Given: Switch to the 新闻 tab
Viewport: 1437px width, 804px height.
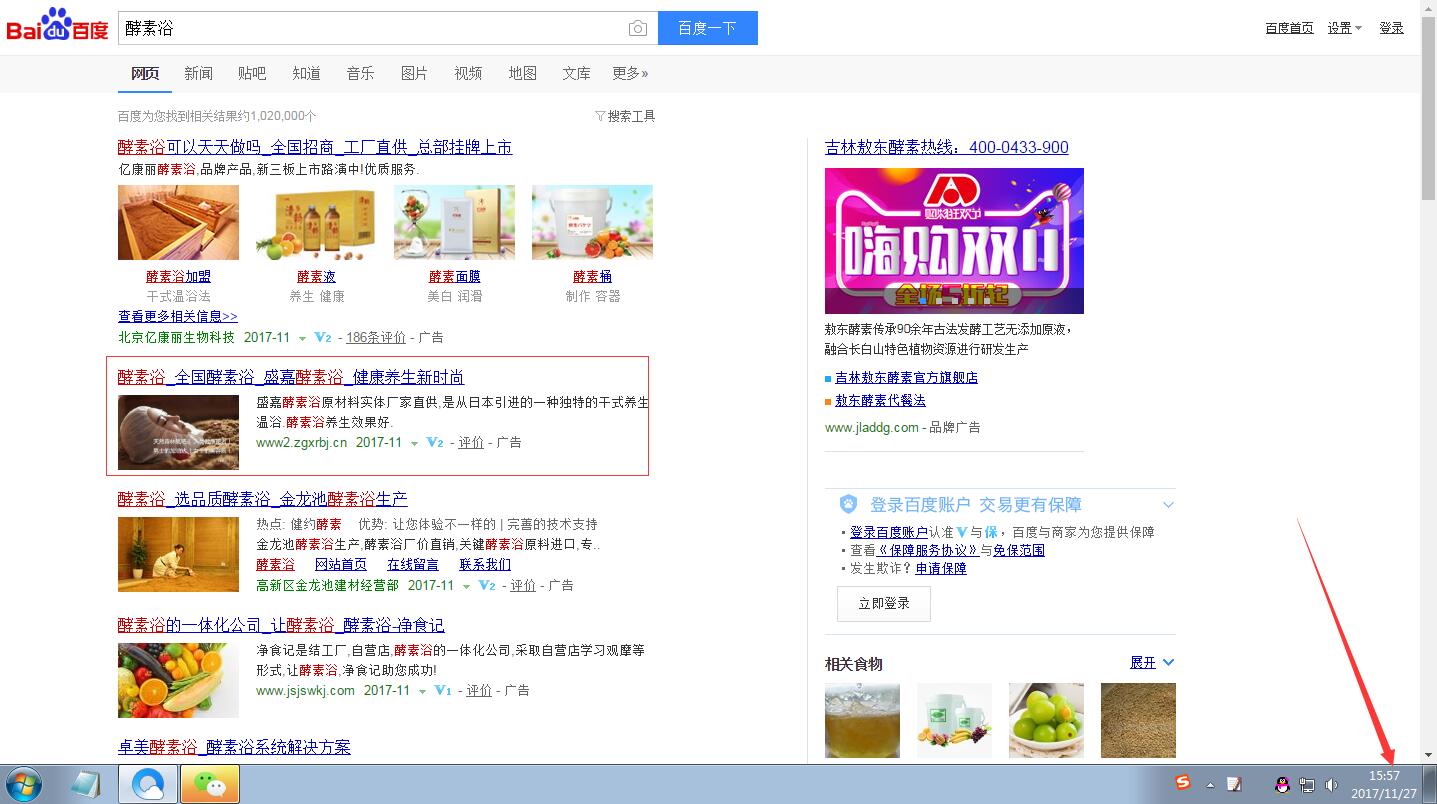Looking at the screenshot, I should [x=198, y=73].
